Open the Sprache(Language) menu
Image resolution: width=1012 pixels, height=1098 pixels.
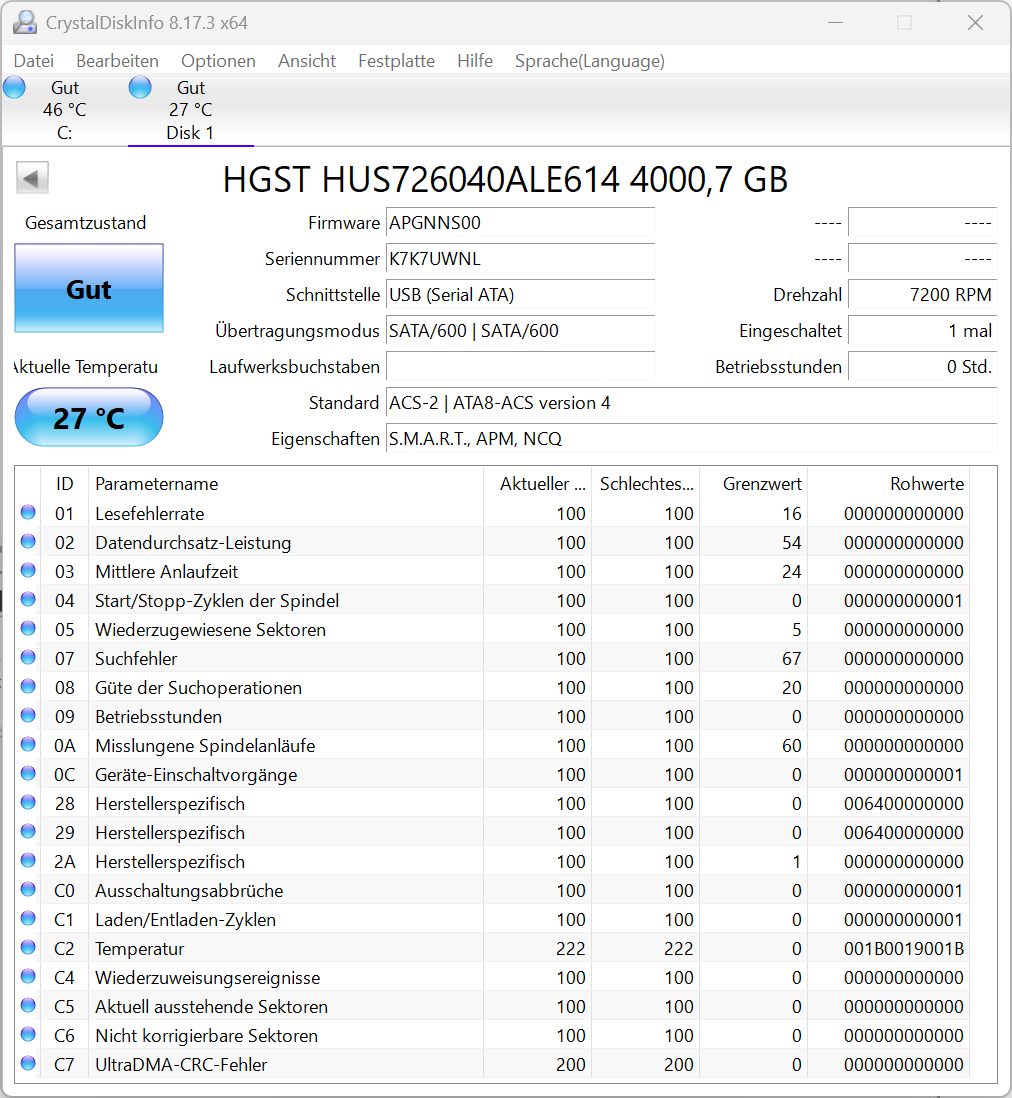point(589,61)
